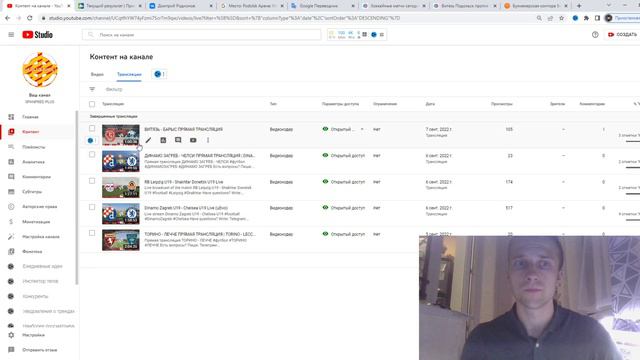Click the blue extension badge beside Трансляции tab

coord(159,74)
